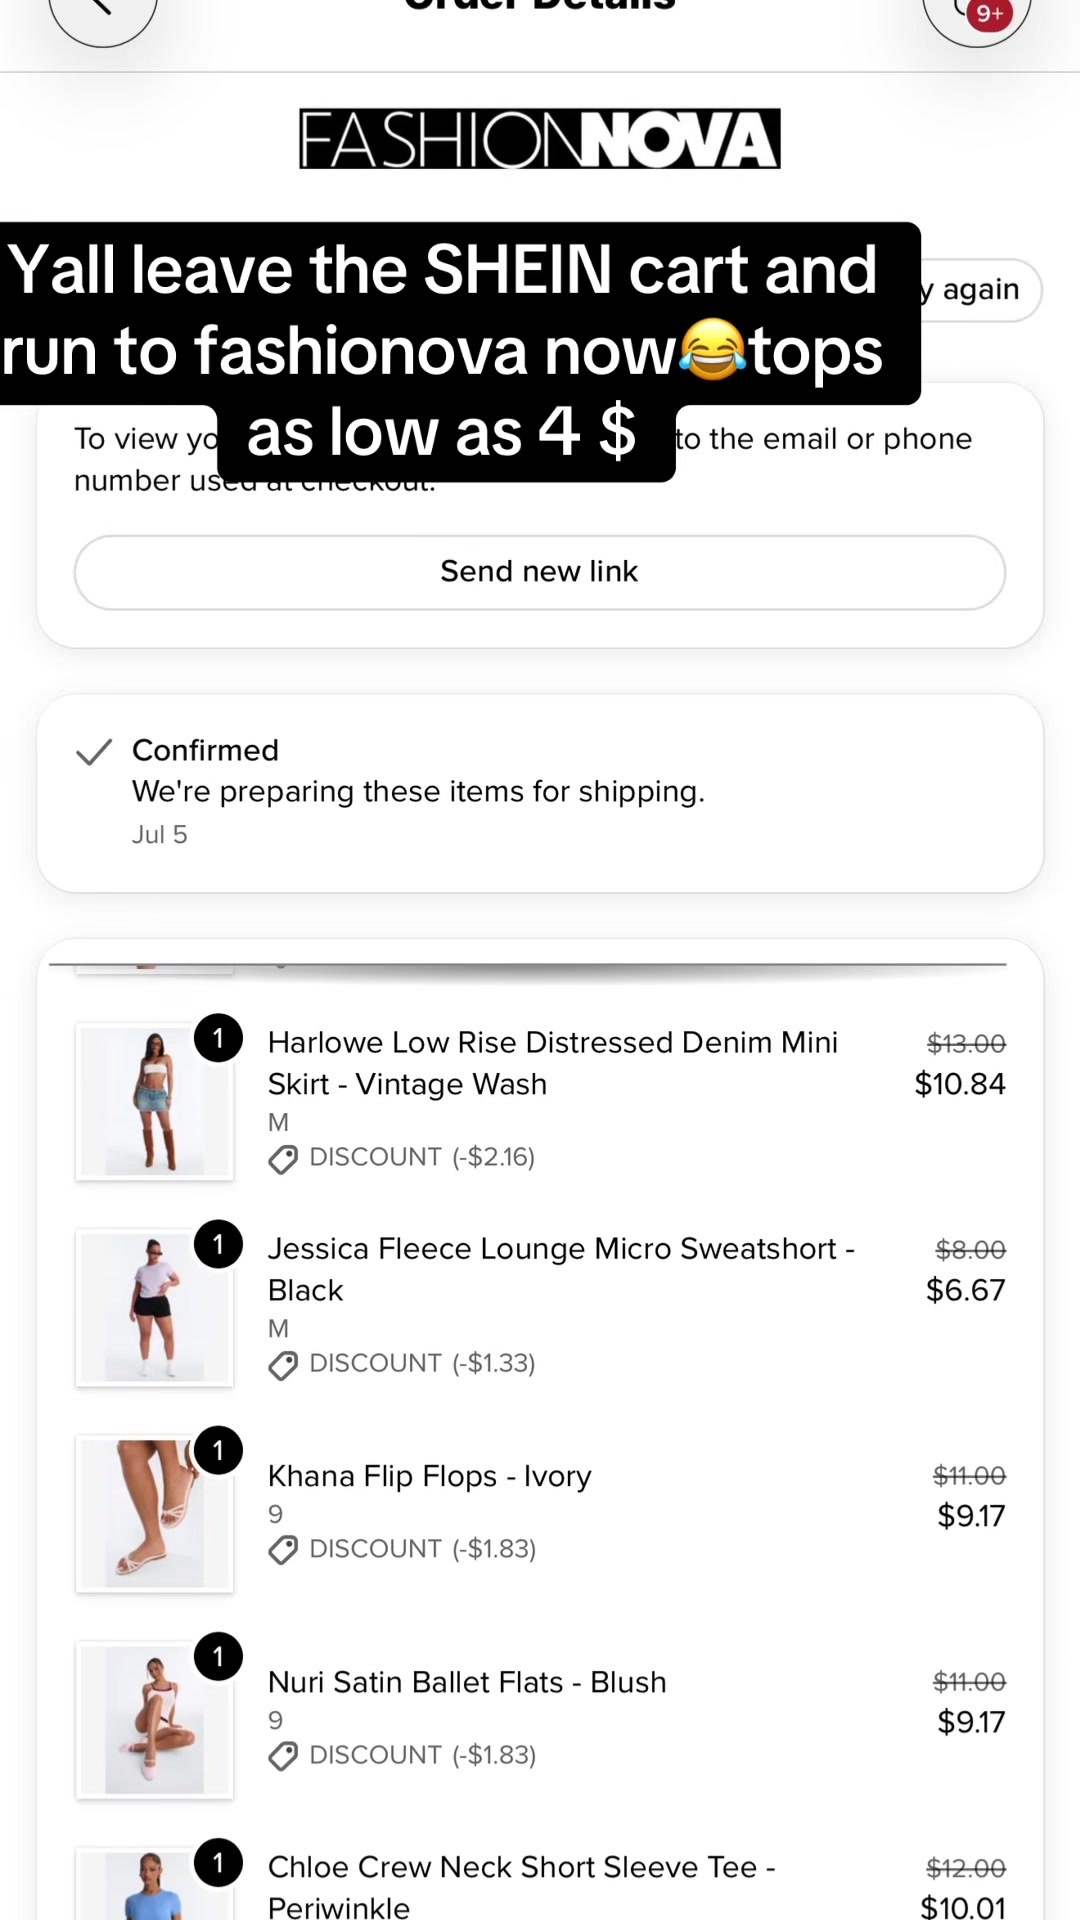This screenshot has width=1080, height=1920.
Task: Select Chloe Crew Neck Short Sleeve Tee title
Action: tap(522, 1887)
